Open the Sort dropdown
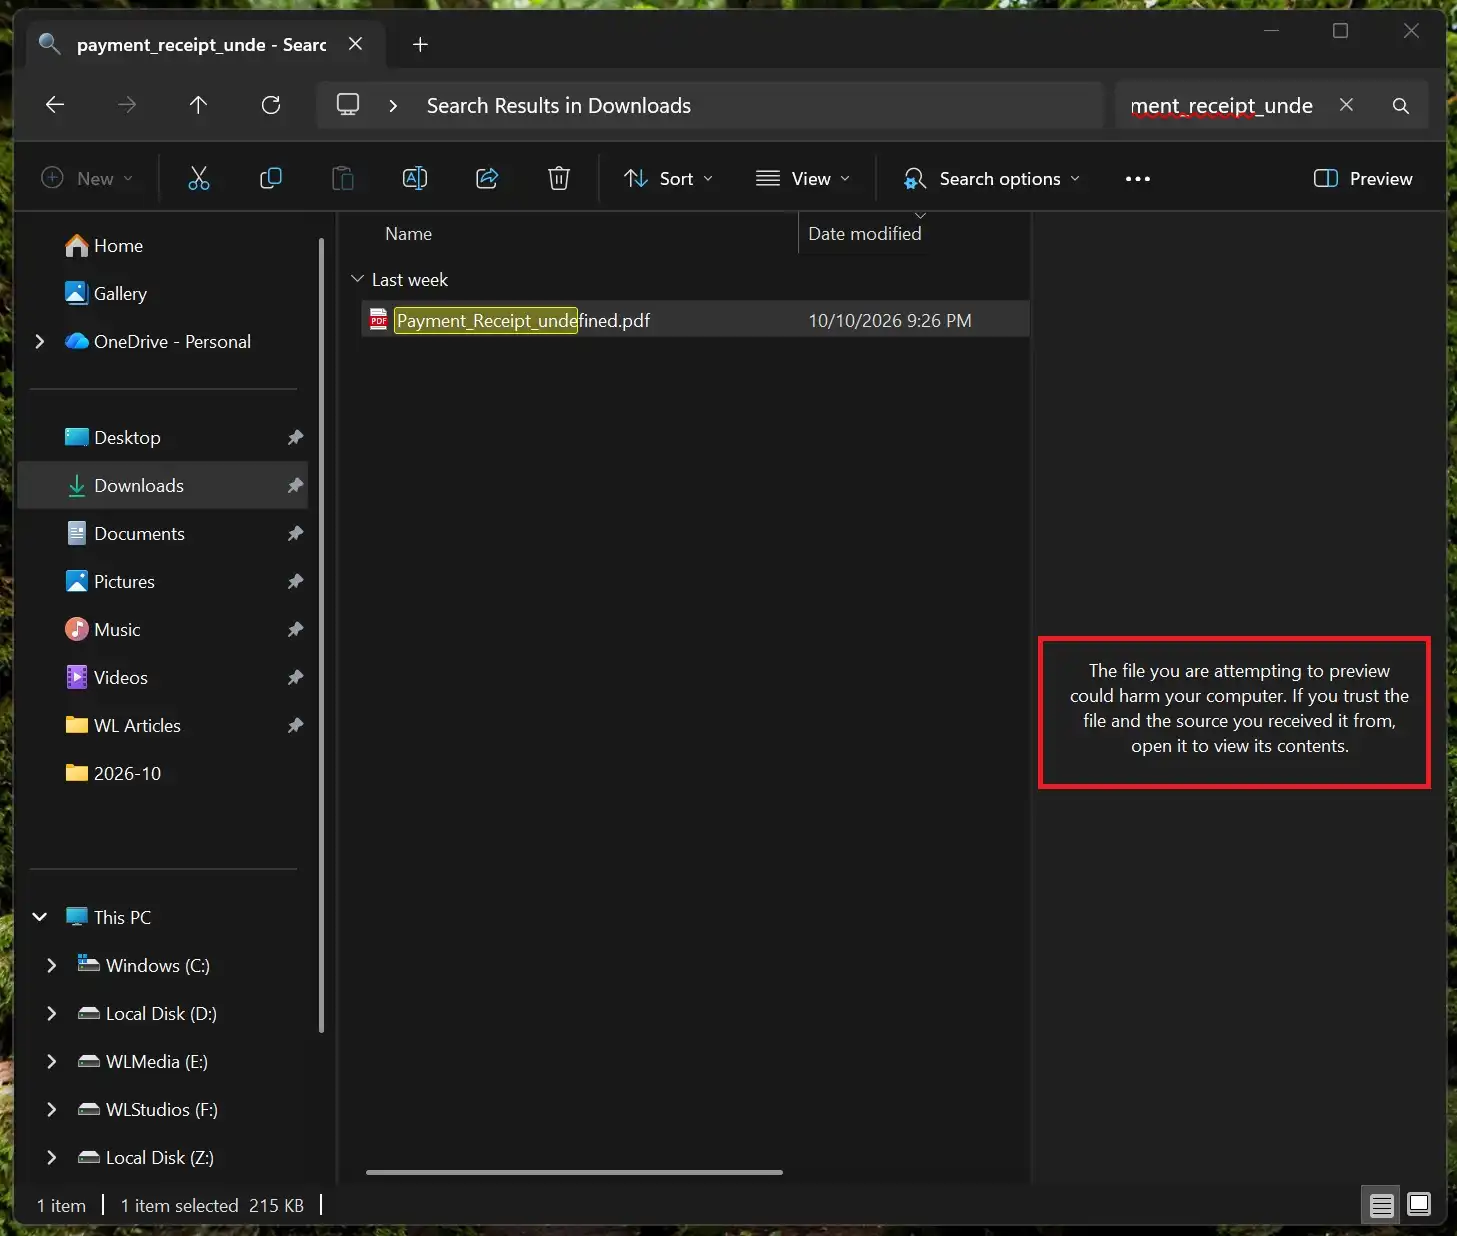Image resolution: width=1457 pixels, height=1236 pixels. 669,178
